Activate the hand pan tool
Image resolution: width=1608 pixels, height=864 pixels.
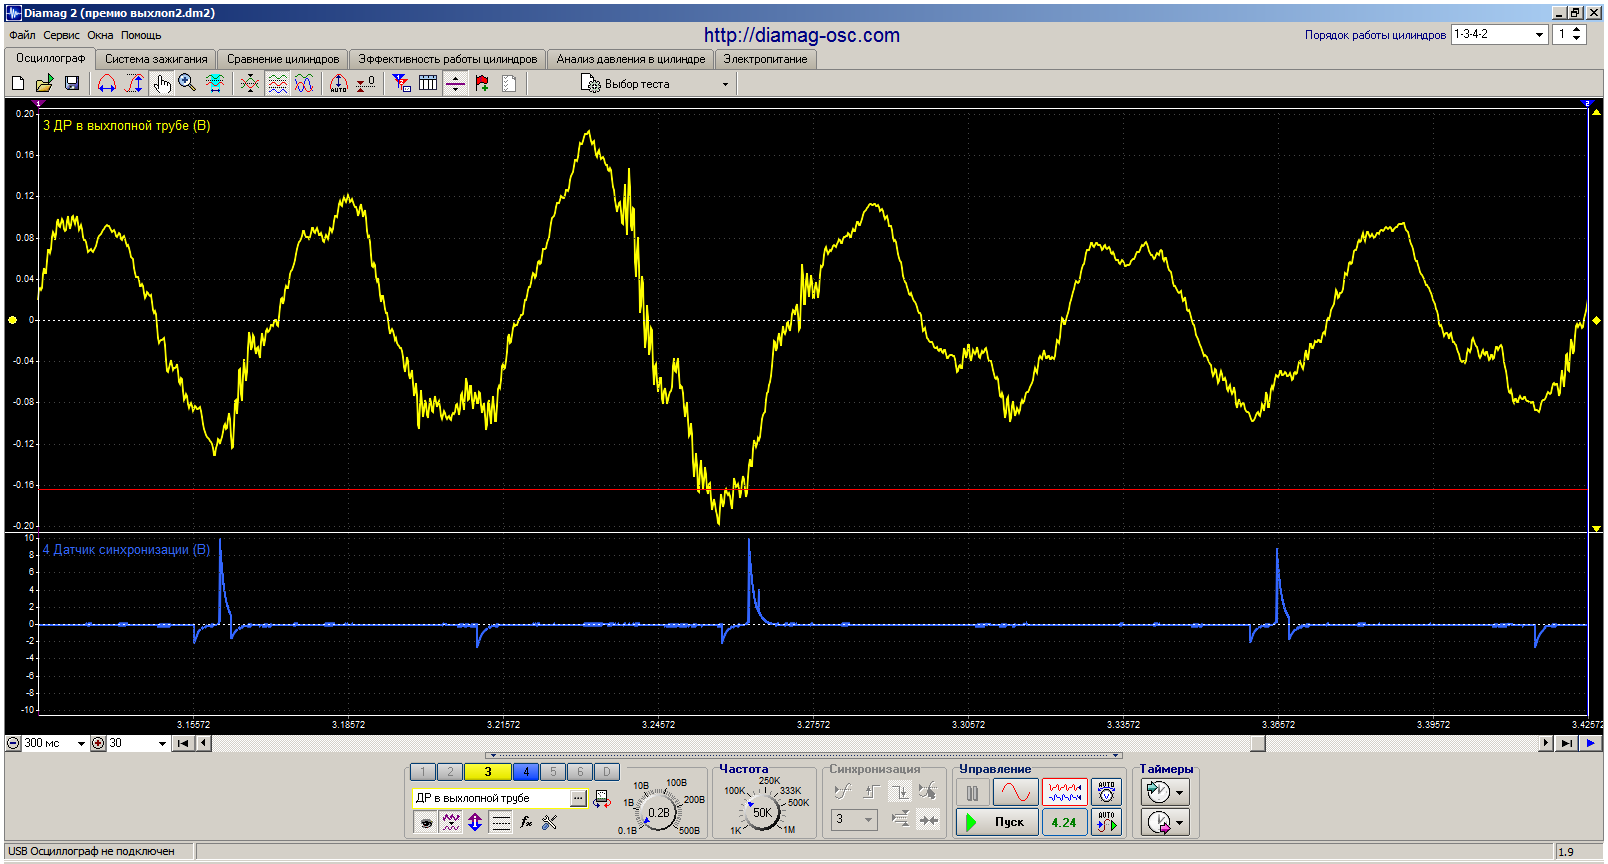pyautogui.click(x=161, y=84)
